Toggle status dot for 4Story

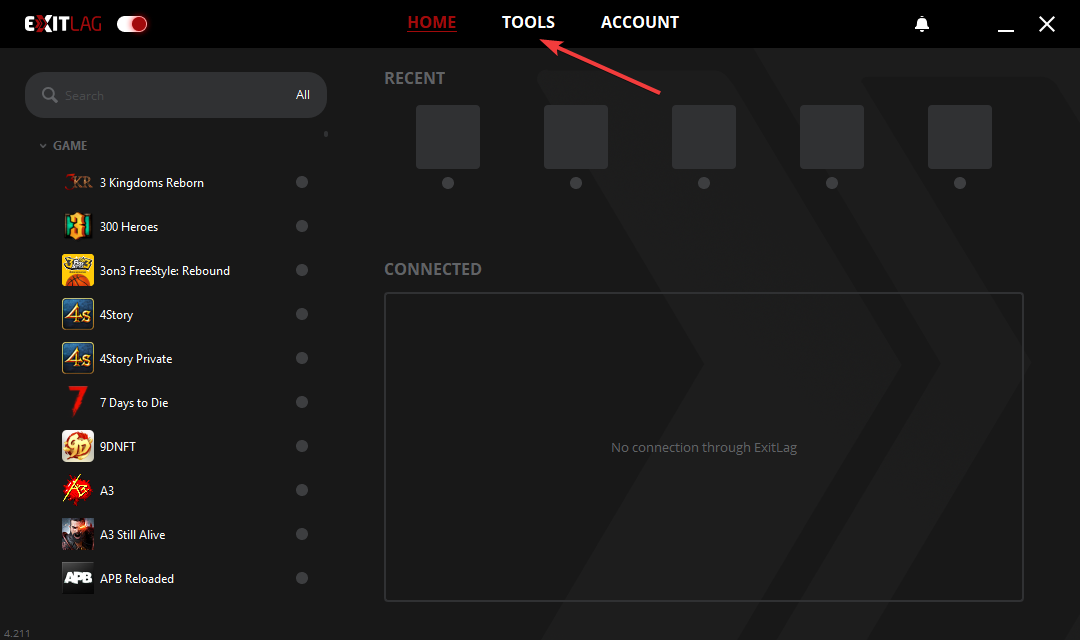click(302, 314)
